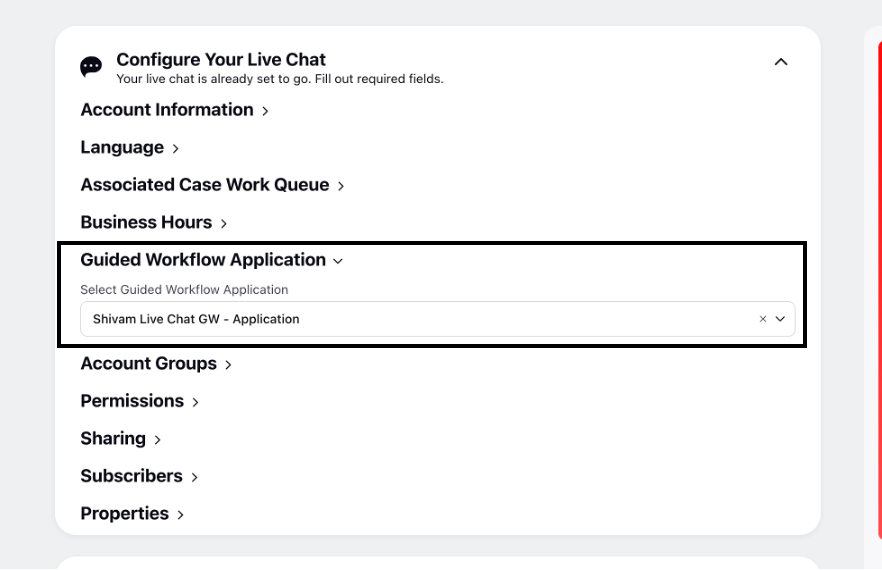Click the Configure Your Live Chat title
882x570 pixels.
(221, 60)
